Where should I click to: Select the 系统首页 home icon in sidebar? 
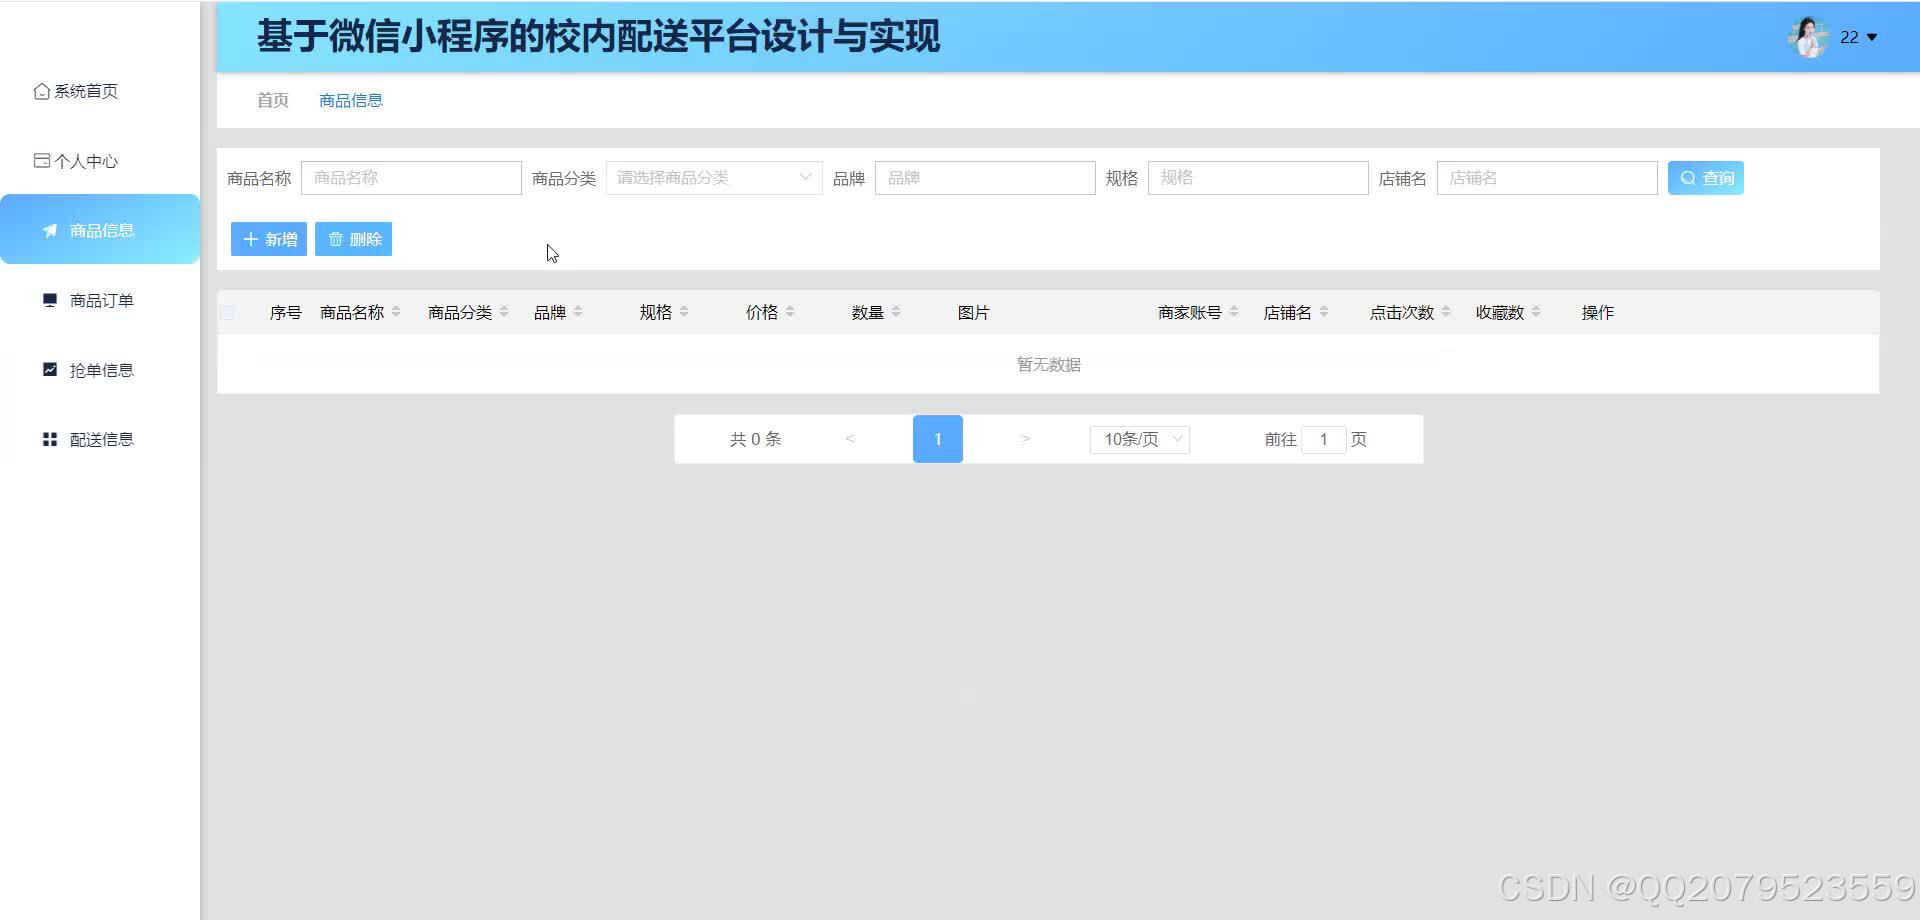point(41,90)
